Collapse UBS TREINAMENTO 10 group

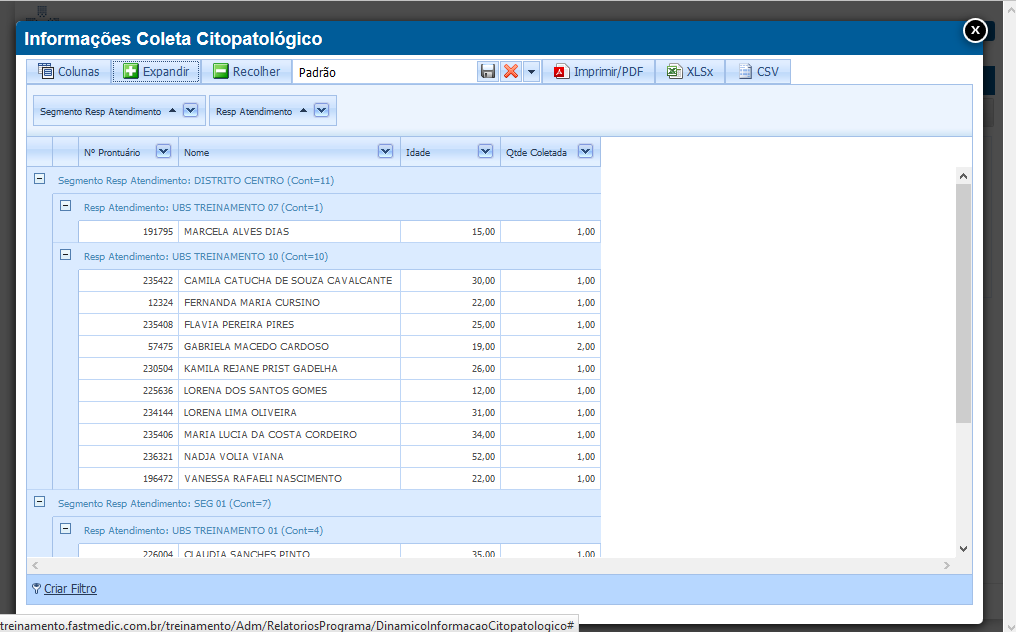click(65, 255)
